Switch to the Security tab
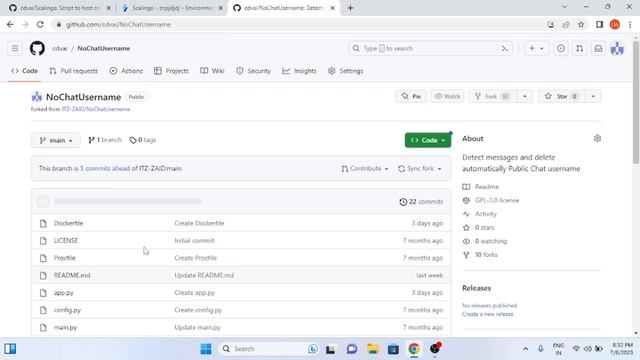This screenshot has height=360, width=640. [x=253, y=71]
